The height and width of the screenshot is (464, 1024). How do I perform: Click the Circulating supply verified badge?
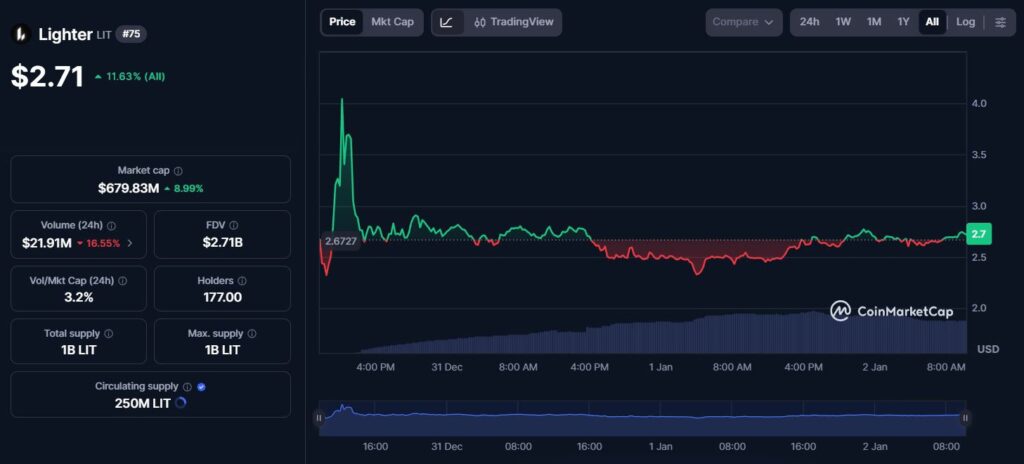pos(202,386)
